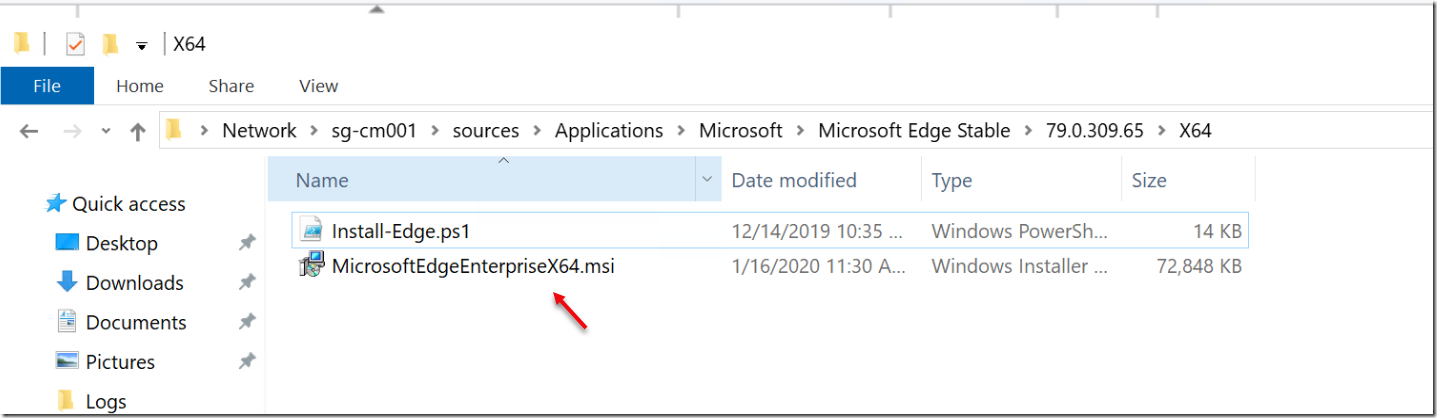Unpin Pictures using its pin icon
Image resolution: width=1437 pixels, height=418 pixels.
(246, 362)
